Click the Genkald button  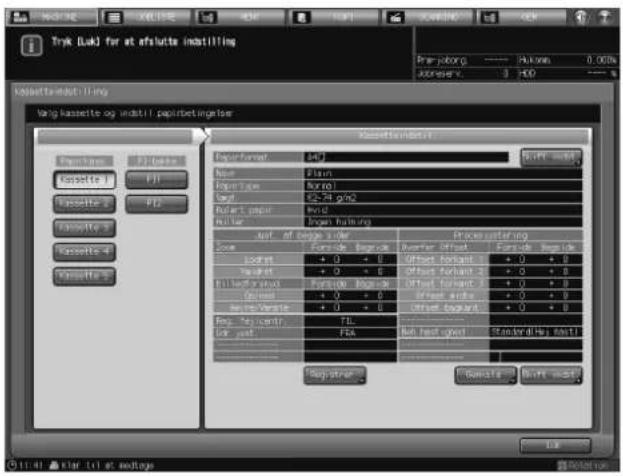pyautogui.click(x=486, y=375)
